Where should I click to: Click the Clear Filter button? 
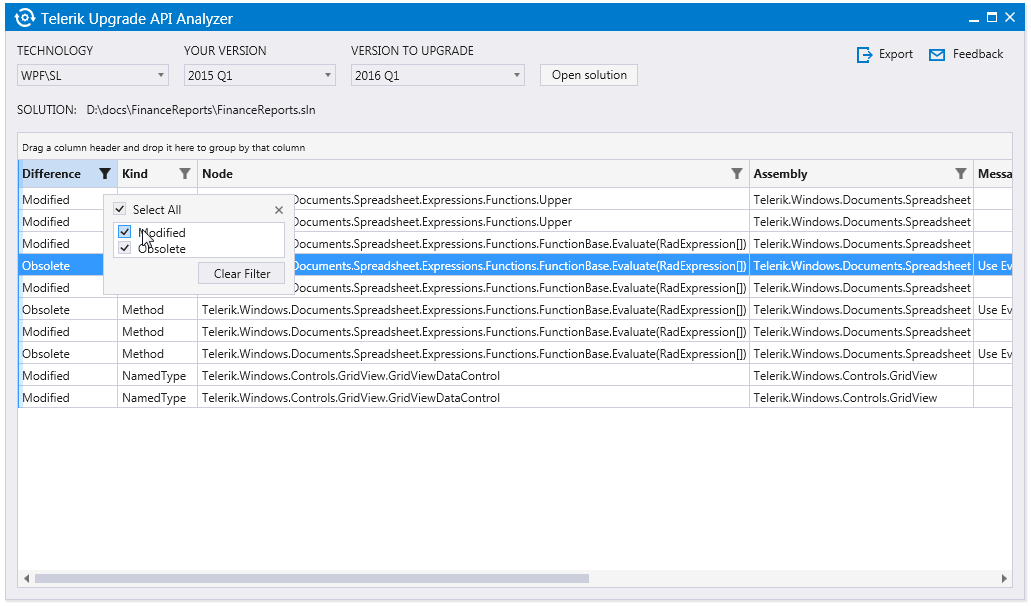tap(242, 274)
